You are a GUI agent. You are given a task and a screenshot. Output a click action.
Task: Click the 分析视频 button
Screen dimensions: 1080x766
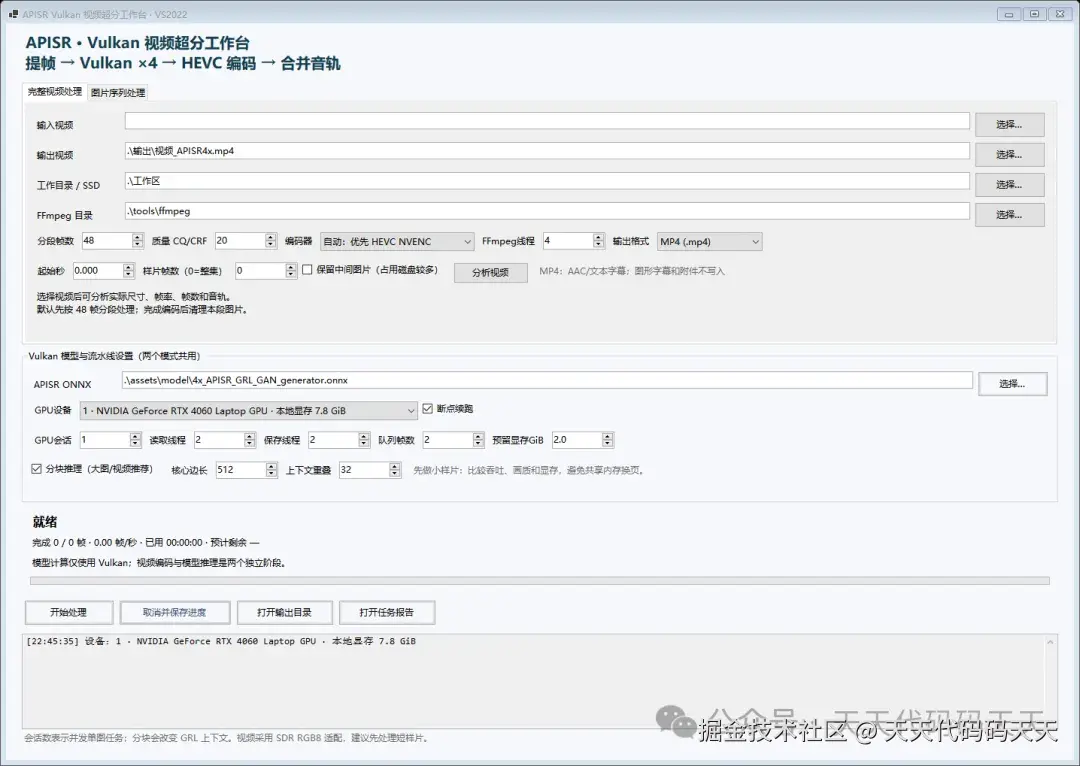490,273
